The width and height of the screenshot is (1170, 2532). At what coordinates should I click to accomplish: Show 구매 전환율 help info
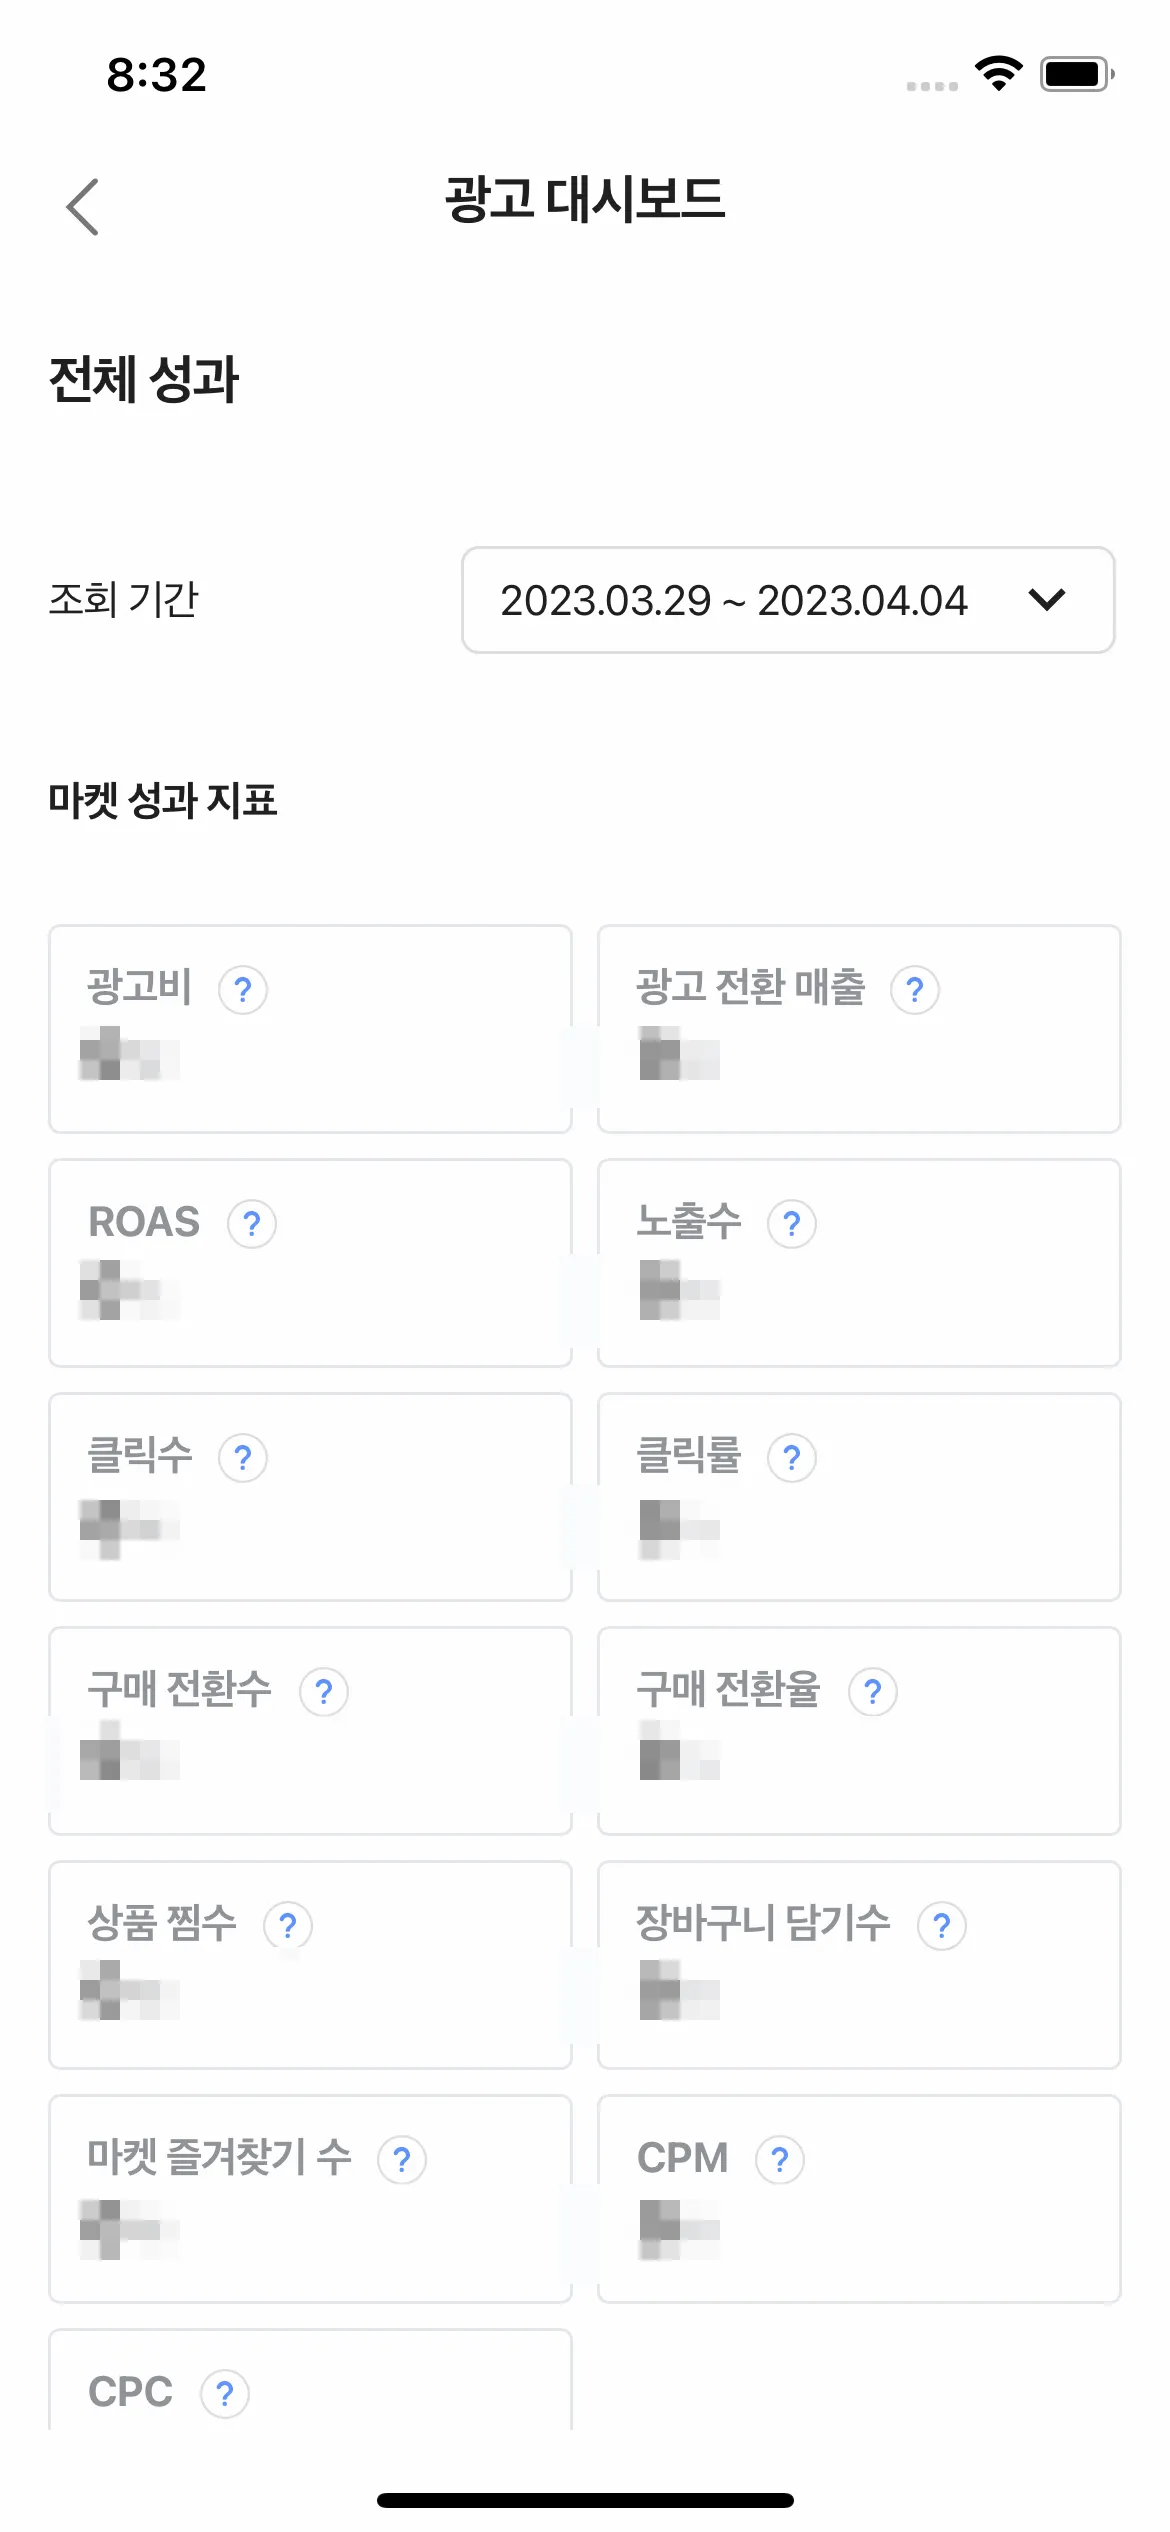point(873,1692)
